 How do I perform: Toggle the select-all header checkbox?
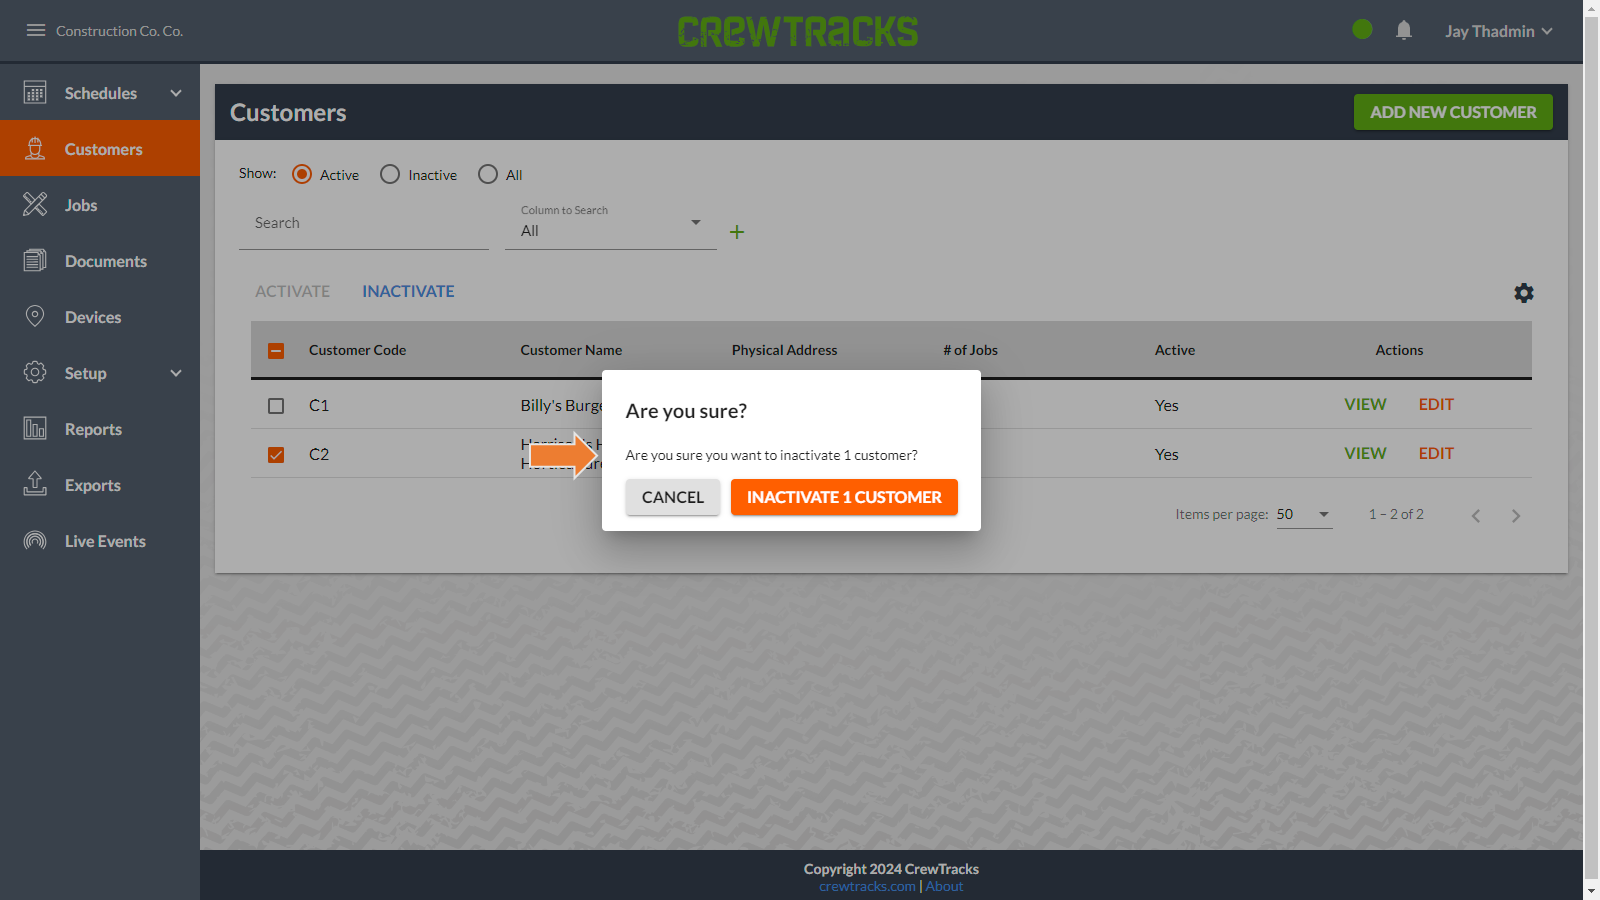[276, 351]
